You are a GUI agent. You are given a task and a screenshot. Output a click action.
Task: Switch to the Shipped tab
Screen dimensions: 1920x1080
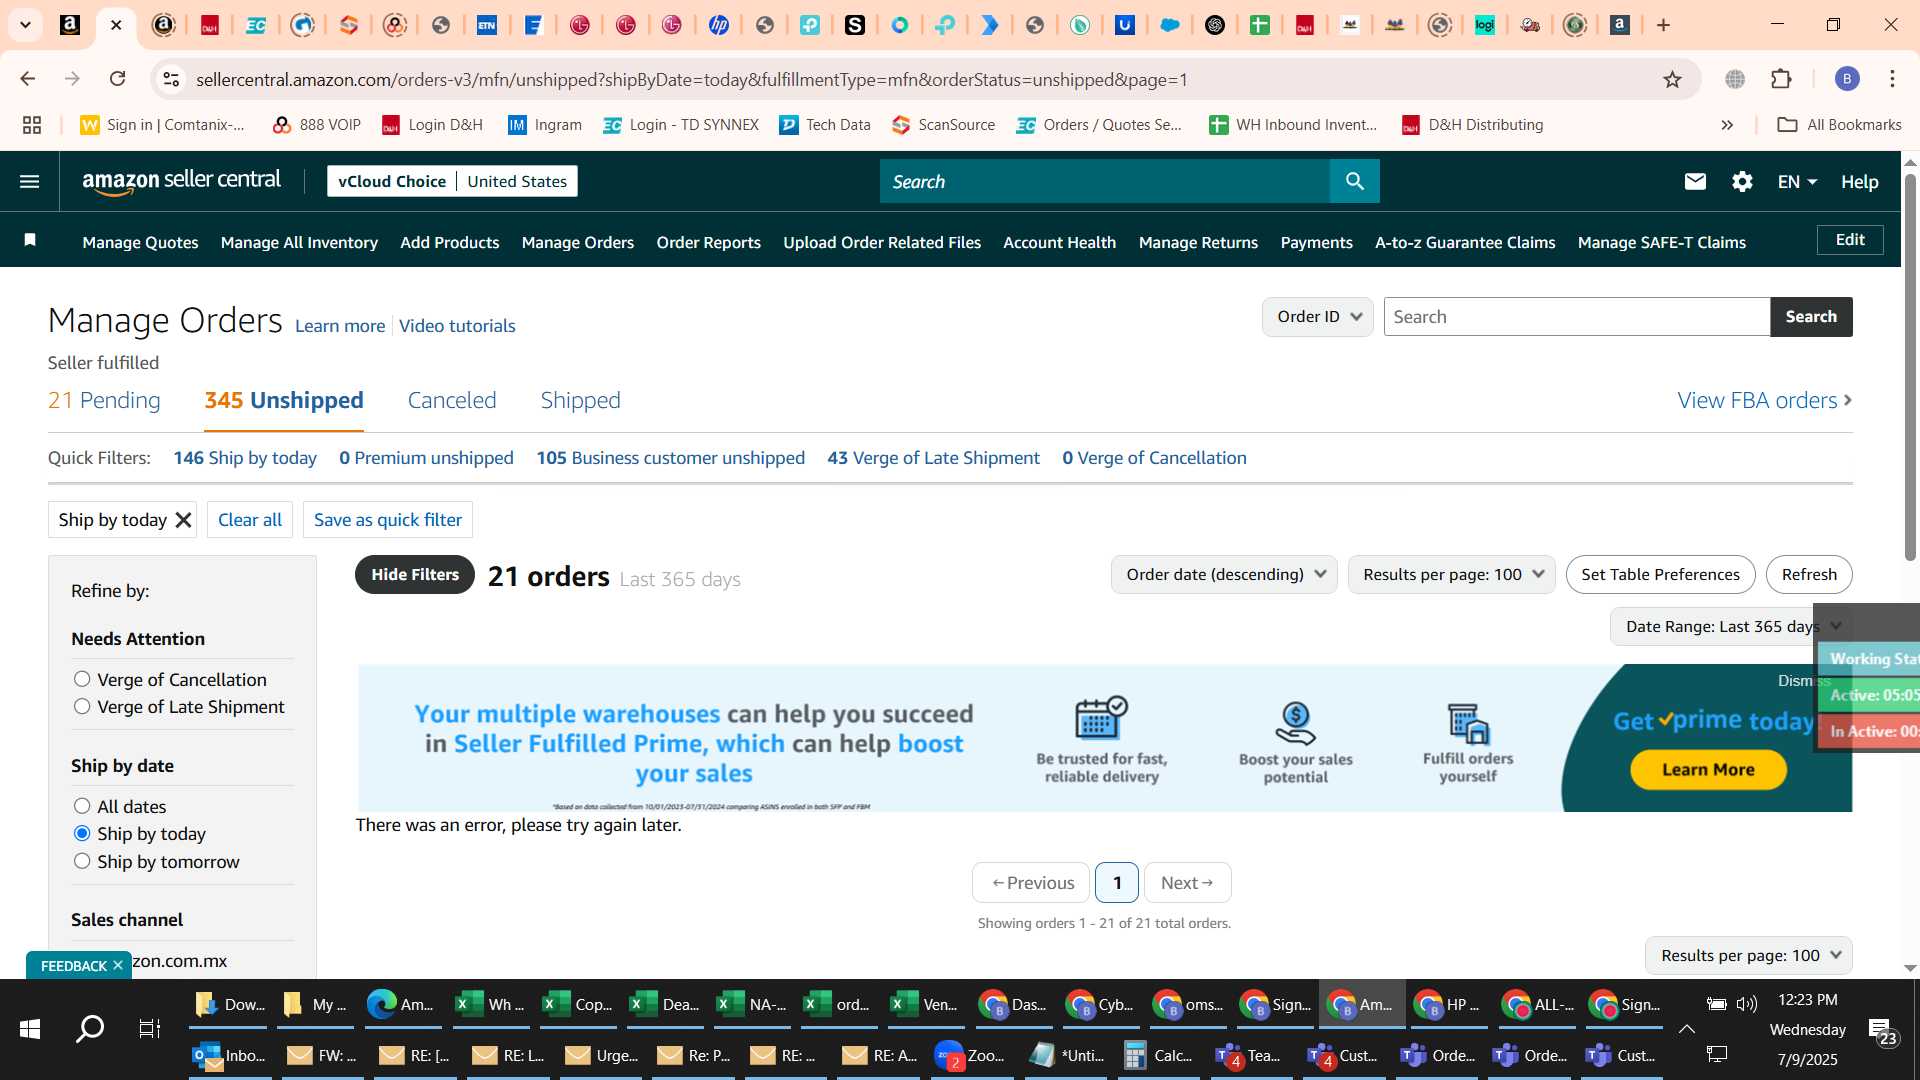[x=580, y=400]
